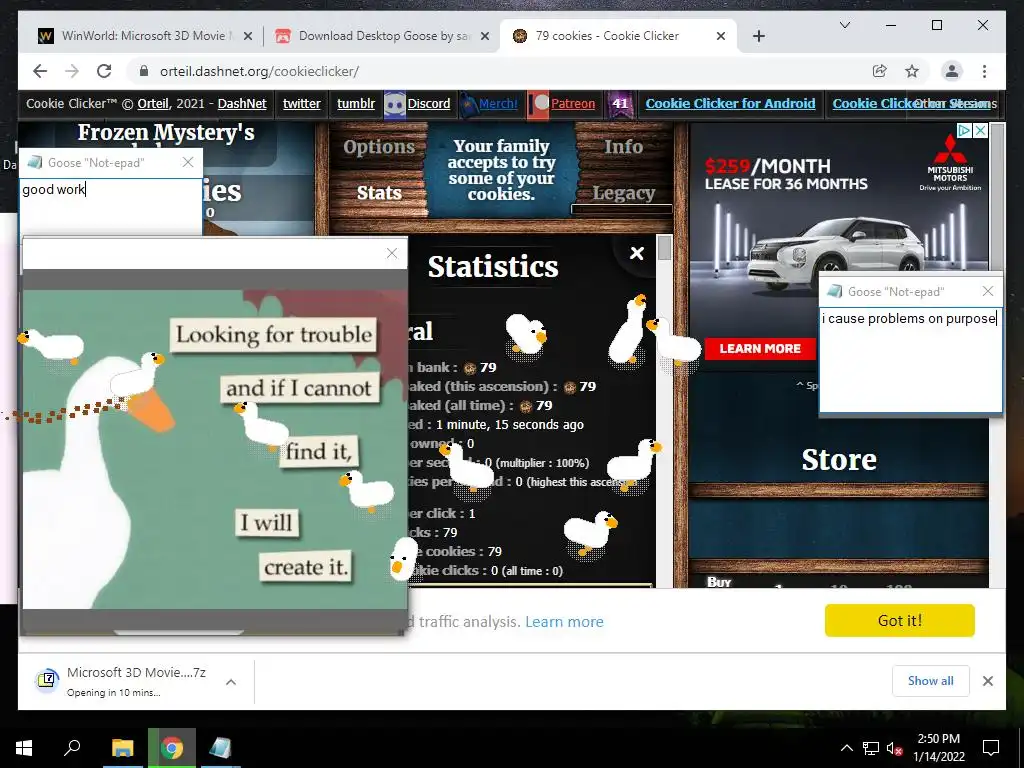The height and width of the screenshot is (768, 1024).
Task: Open the tab search chevron
Action: coord(844,25)
